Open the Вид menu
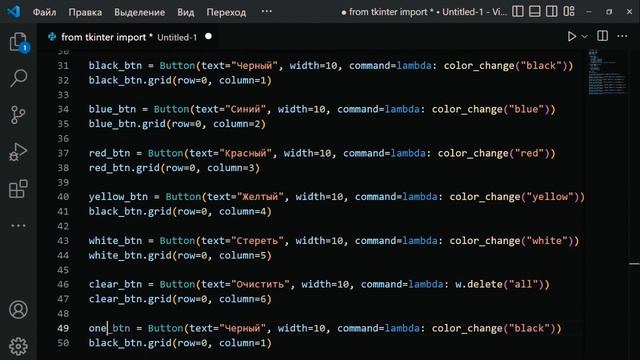 click(186, 12)
